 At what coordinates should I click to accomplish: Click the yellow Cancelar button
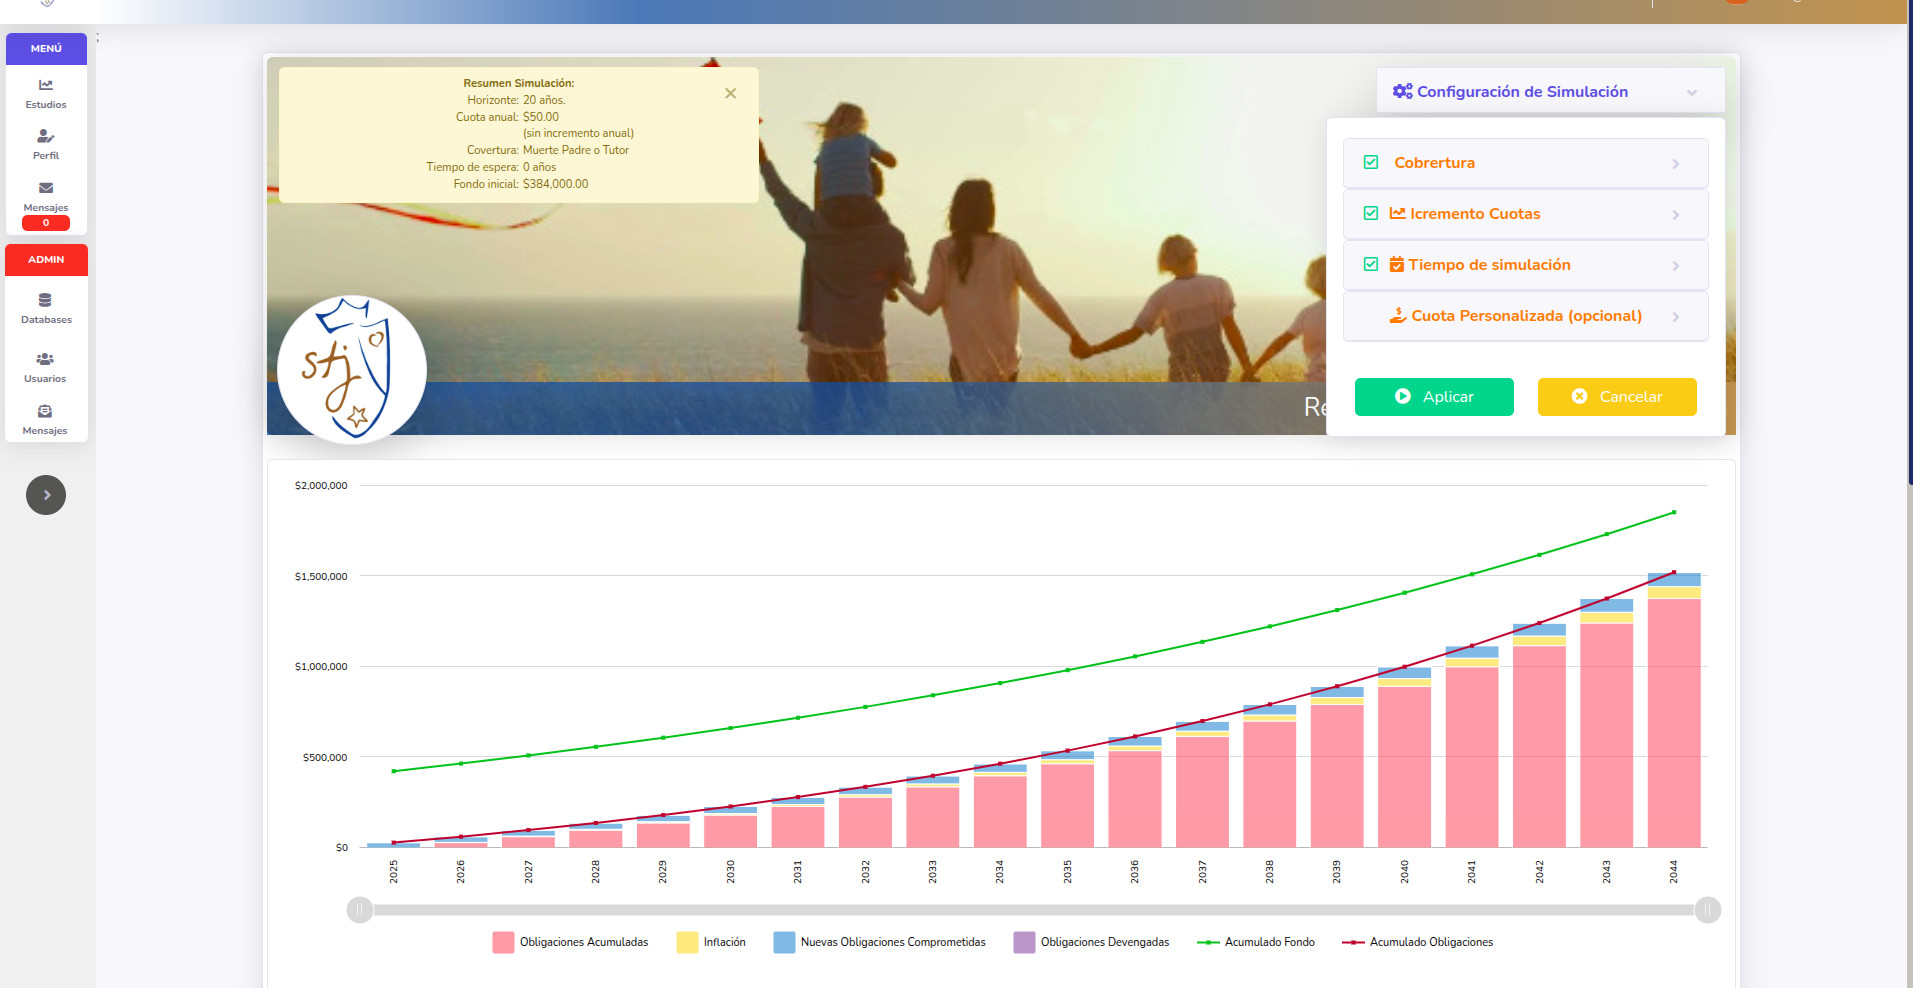click(1616, 397)
